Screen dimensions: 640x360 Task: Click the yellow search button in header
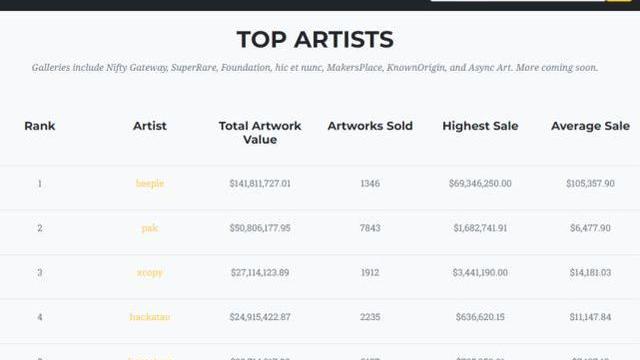tap(619, 0)
